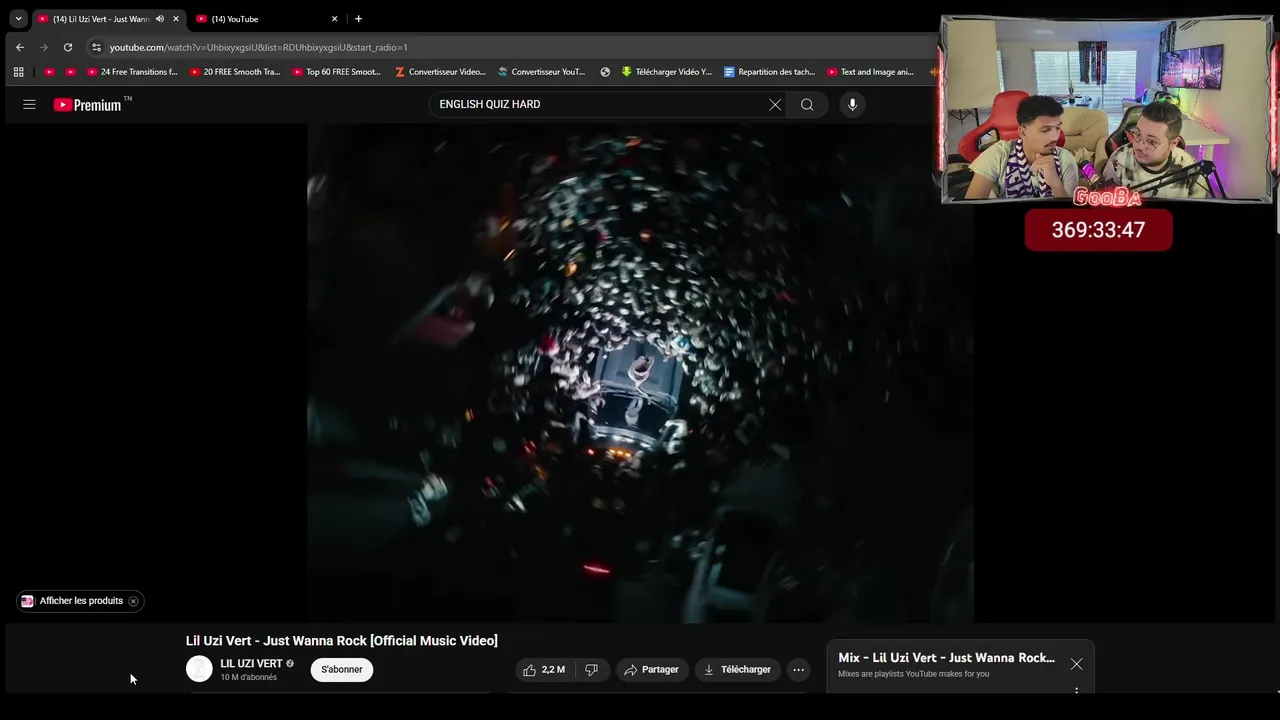Open the LIL UZI VERT channel name
The image size is (1280, 720).
[251, 663]
